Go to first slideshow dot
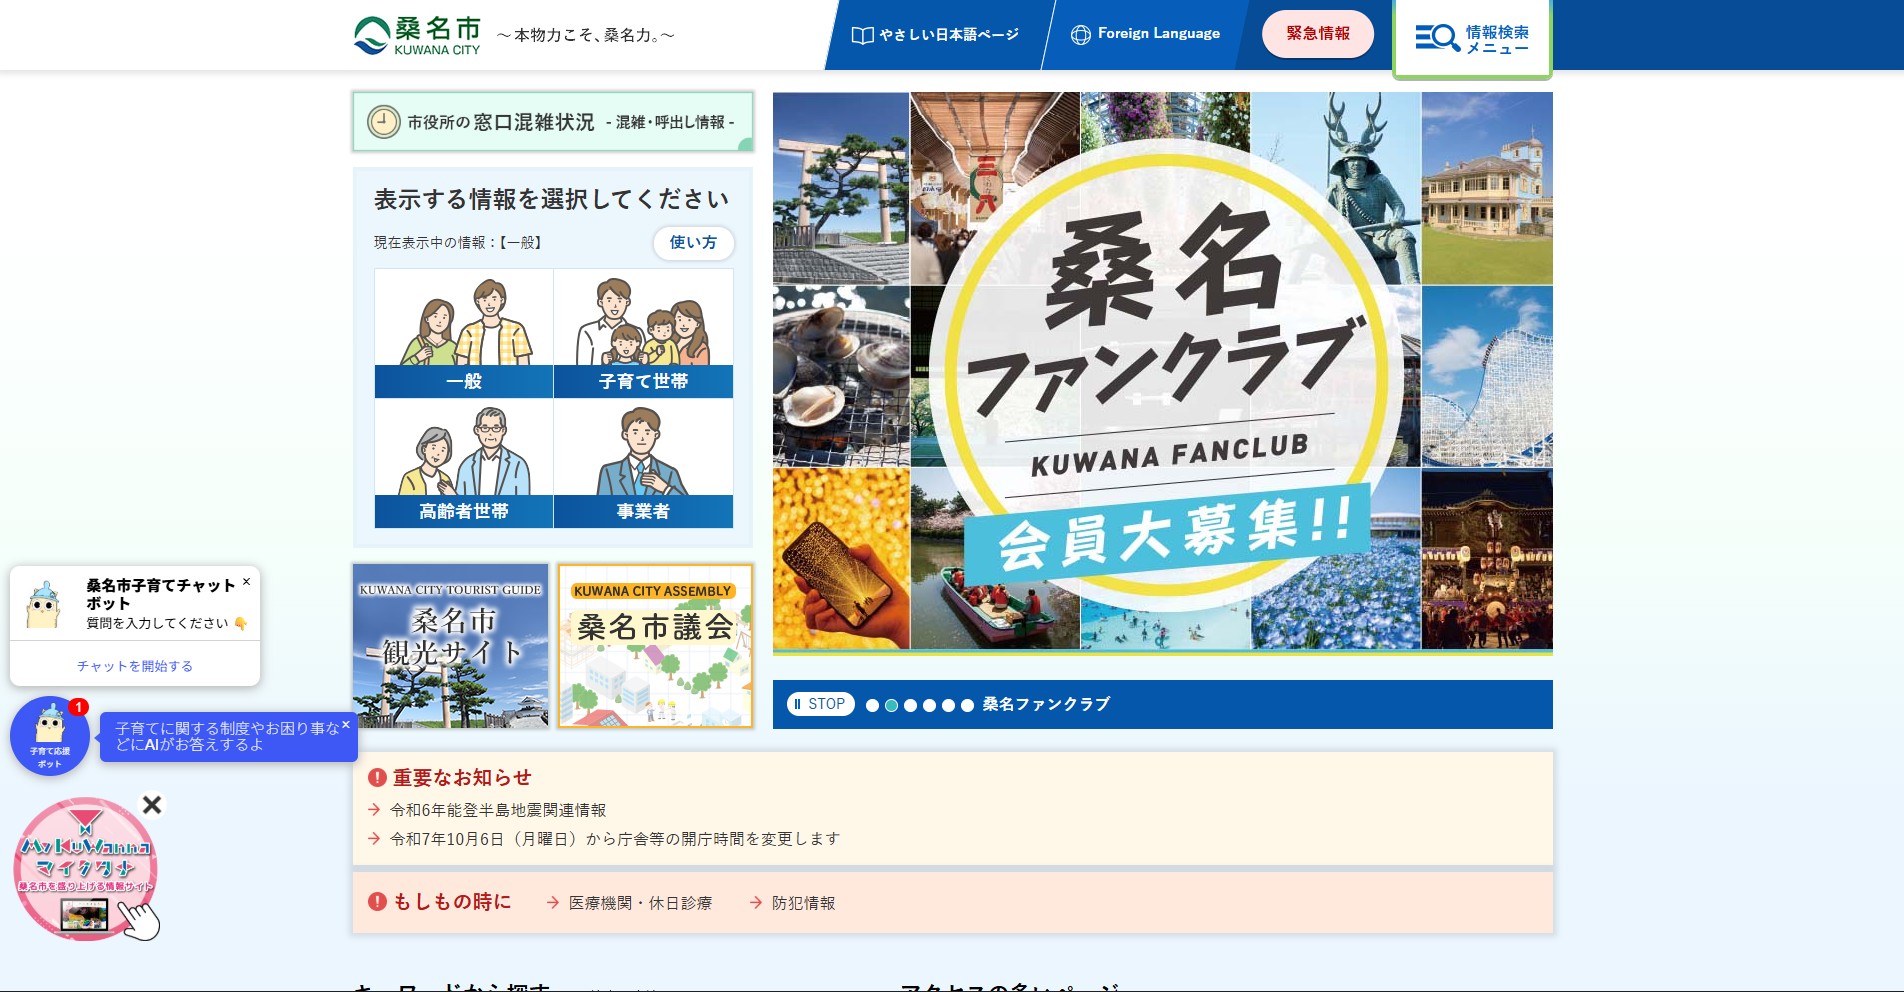 tap(872, 705)
